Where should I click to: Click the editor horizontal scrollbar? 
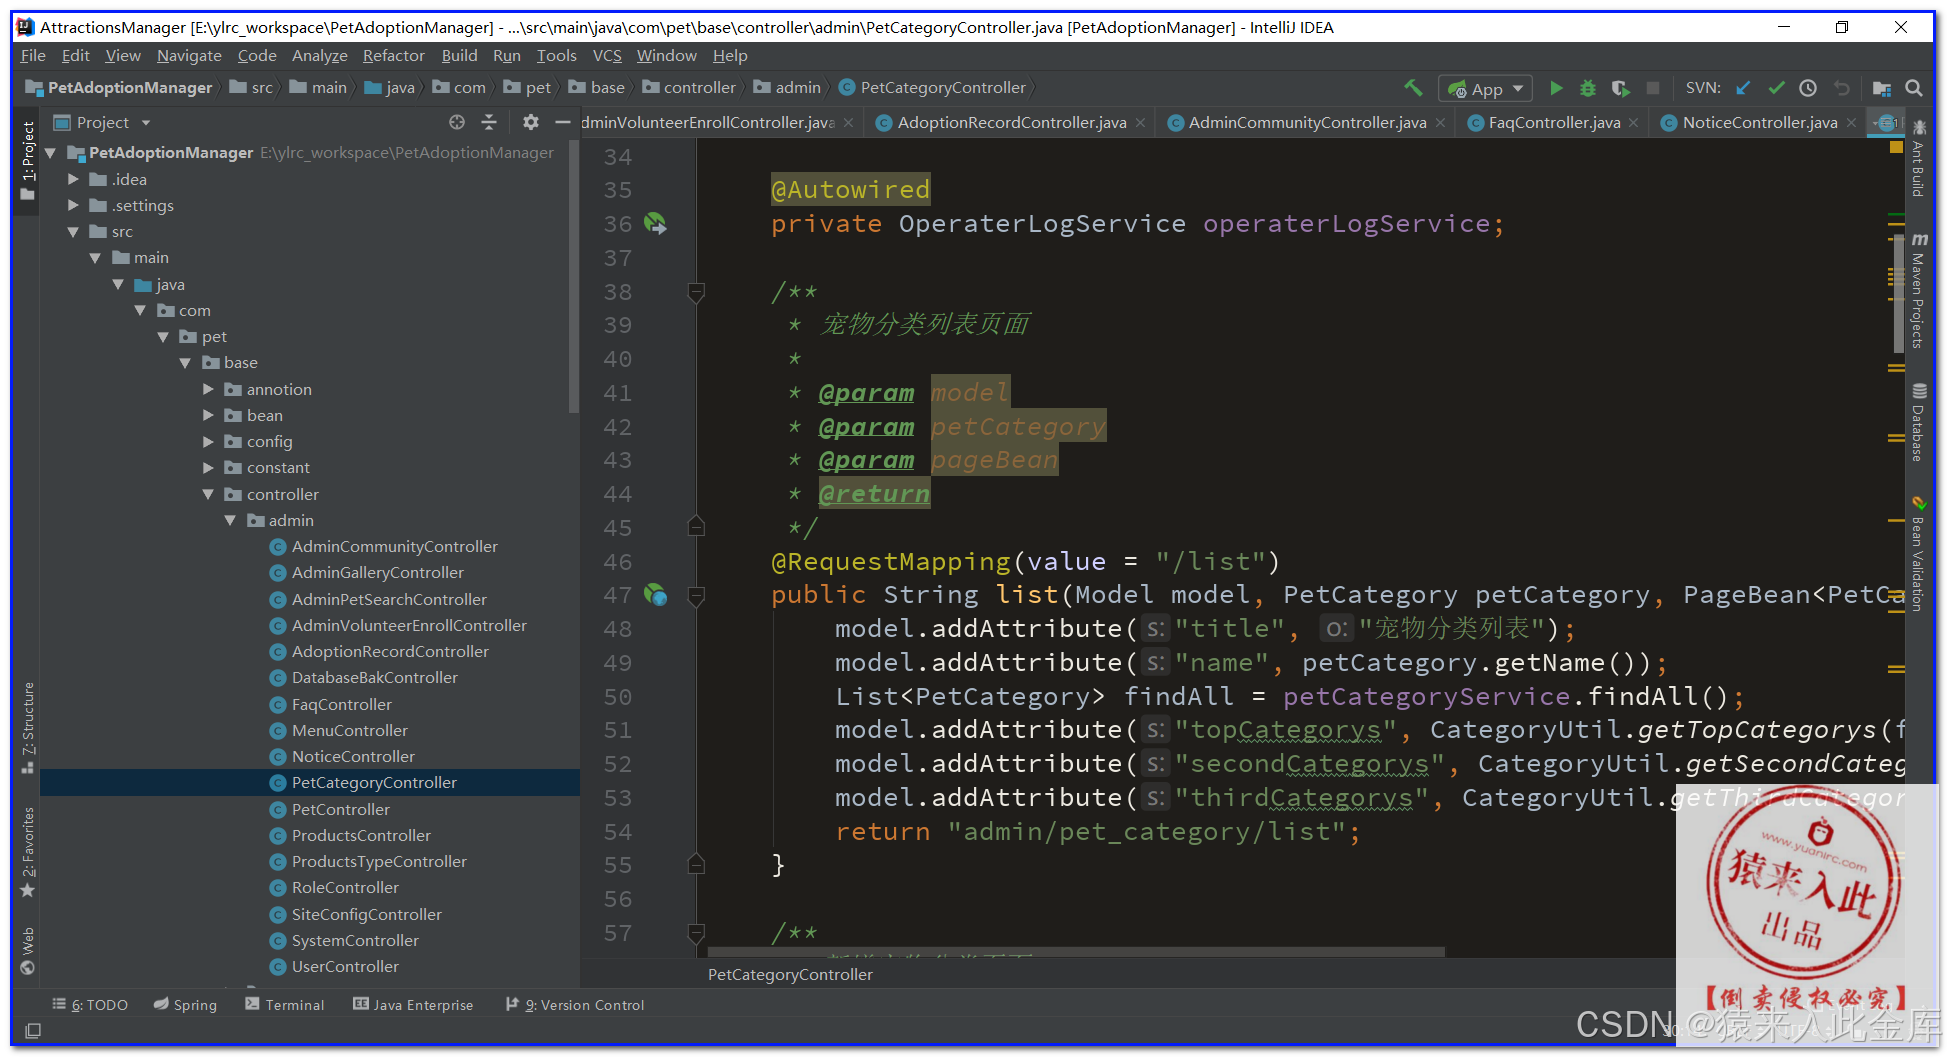(x=1076, y=952)
